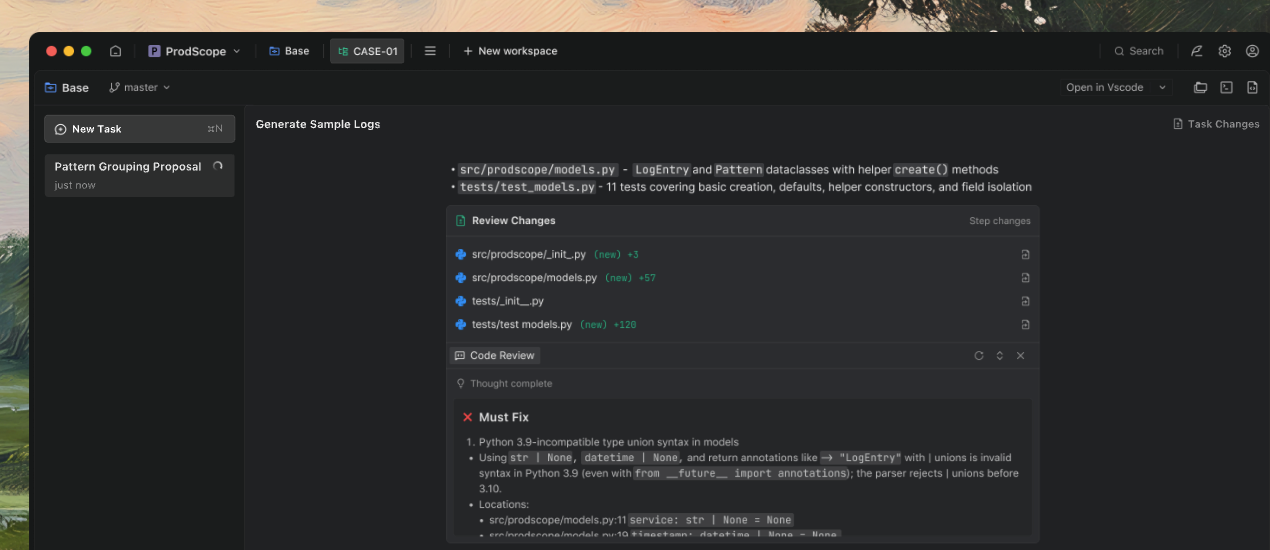
Task: Select the CASE-01 workspace tab
Action: tap(367, 51)
